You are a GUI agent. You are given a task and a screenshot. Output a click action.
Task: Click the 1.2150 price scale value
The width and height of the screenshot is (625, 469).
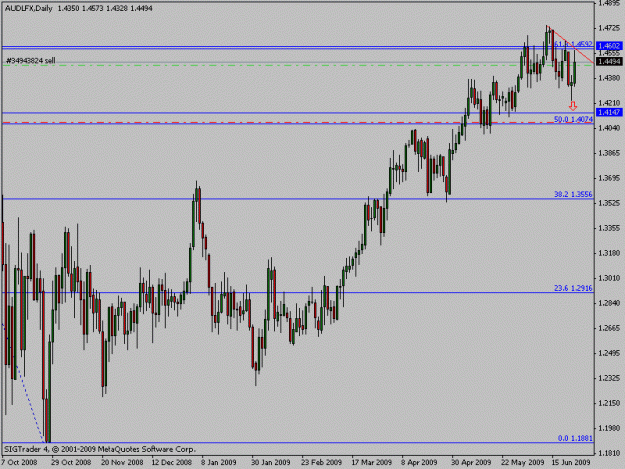[610, 403]
